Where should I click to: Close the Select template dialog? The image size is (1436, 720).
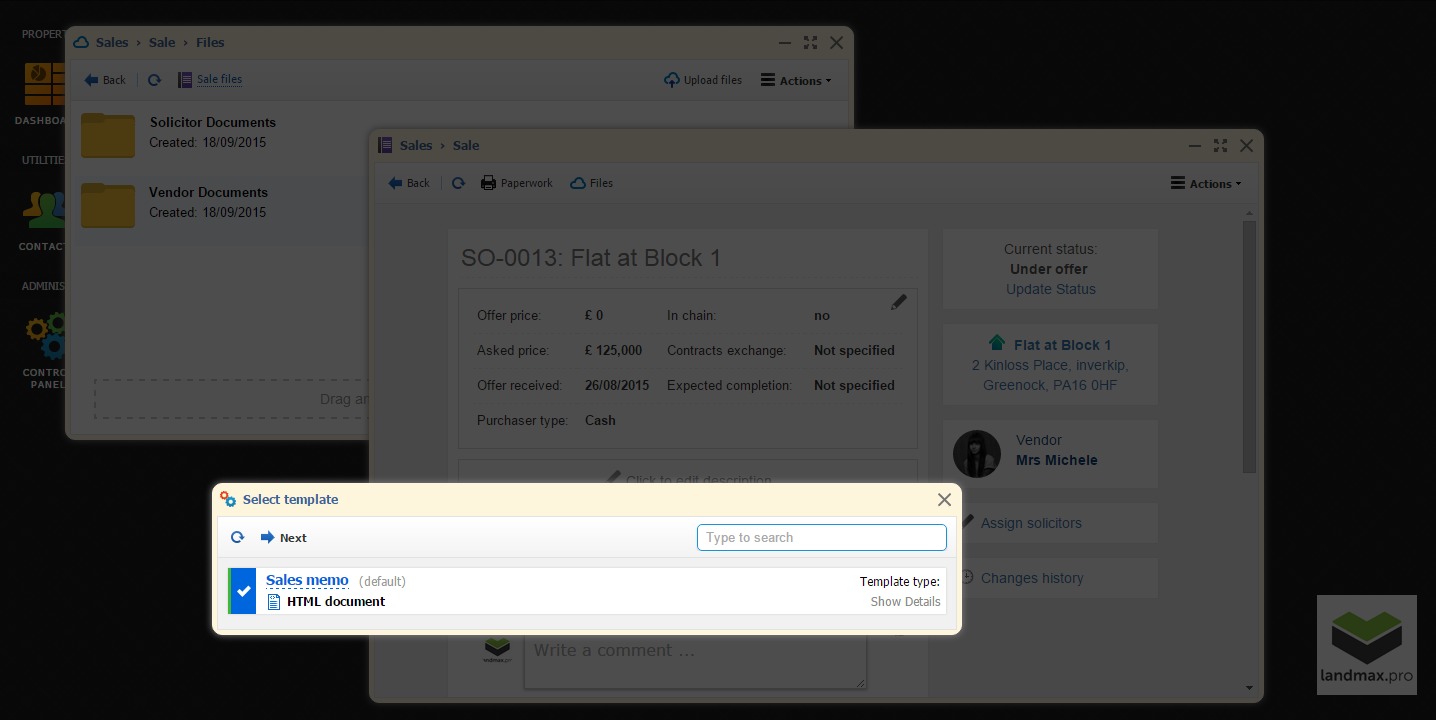[944, 499]
